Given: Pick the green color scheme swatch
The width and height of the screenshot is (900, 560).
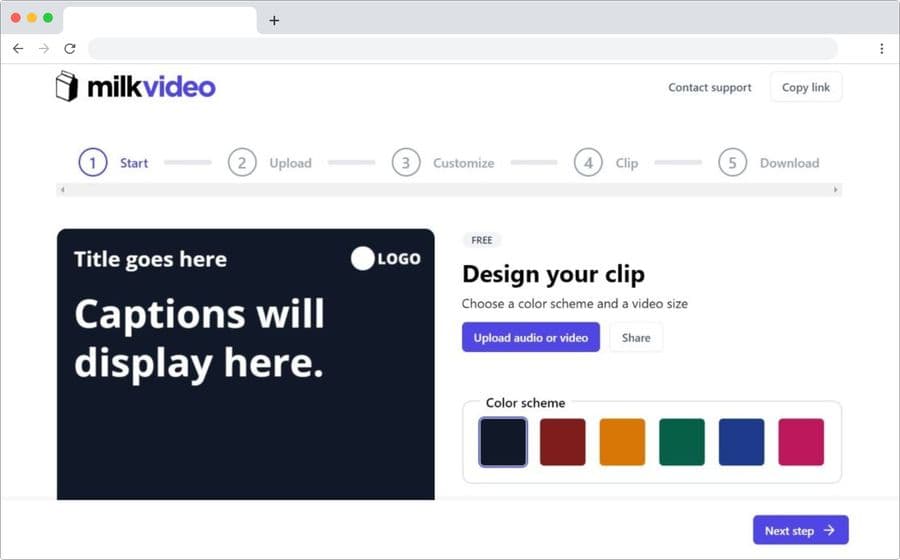Looking at the screenshot, I should pos(682,442).
